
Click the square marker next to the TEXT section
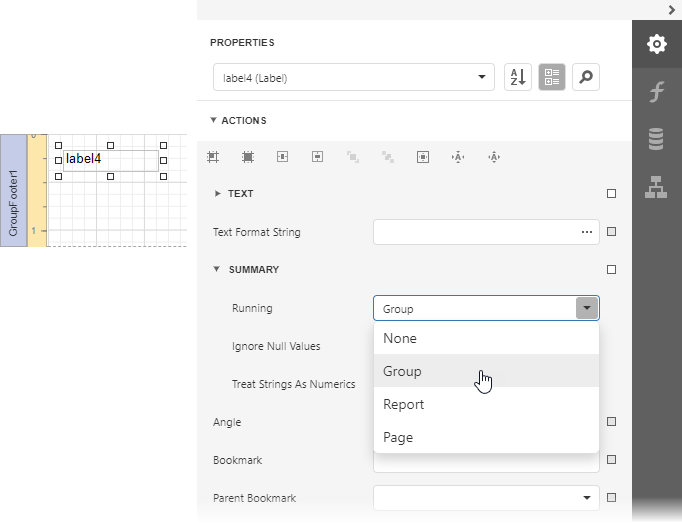click(611, 194)
